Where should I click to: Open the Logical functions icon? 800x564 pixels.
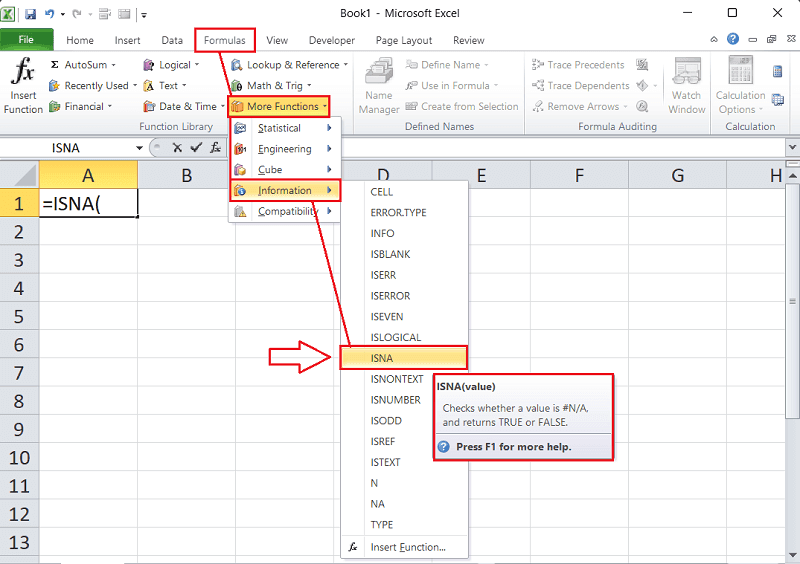coord(148,65)
